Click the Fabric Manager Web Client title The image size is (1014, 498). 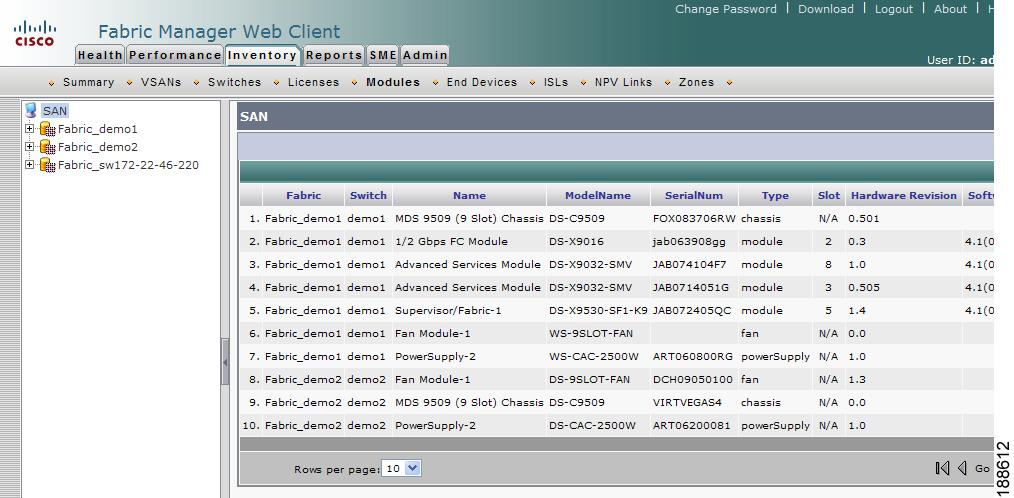(x=219, y=31)
